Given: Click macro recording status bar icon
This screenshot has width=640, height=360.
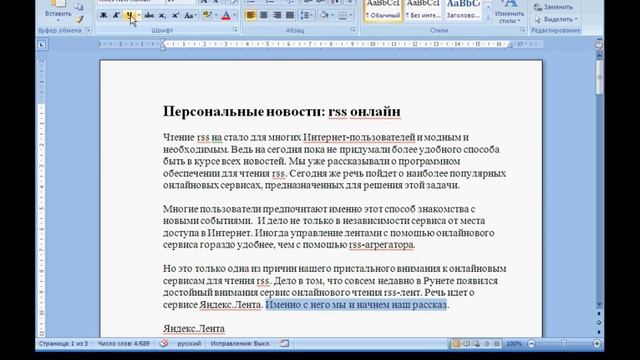Looking at the screenshot, I should click(x=284, y=344).
